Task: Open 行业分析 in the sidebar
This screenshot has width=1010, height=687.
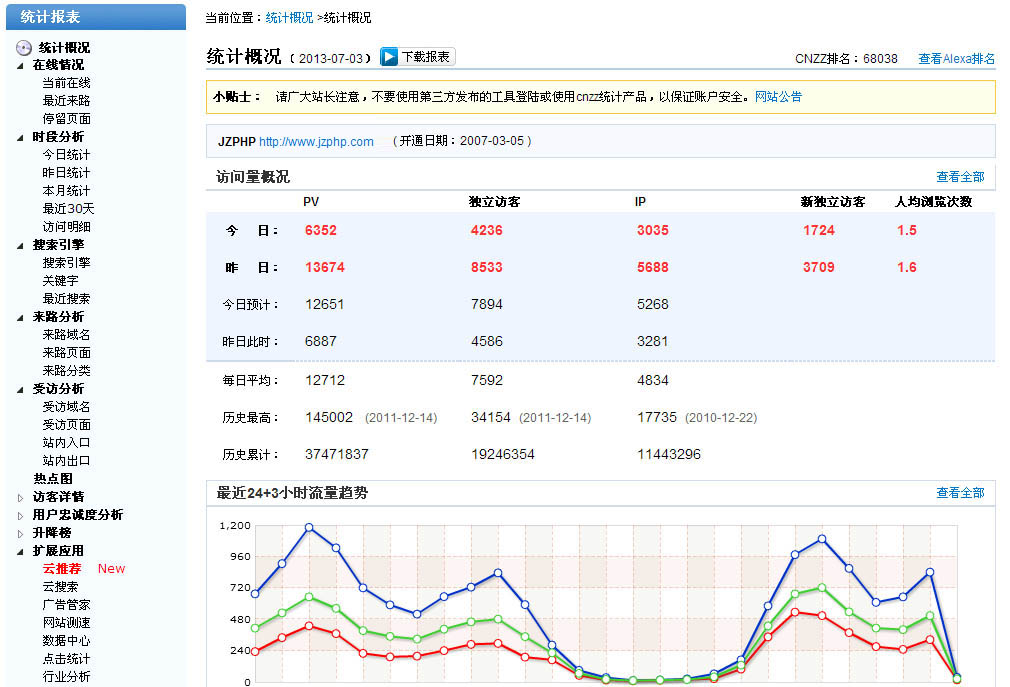Action: click(66, 677)
